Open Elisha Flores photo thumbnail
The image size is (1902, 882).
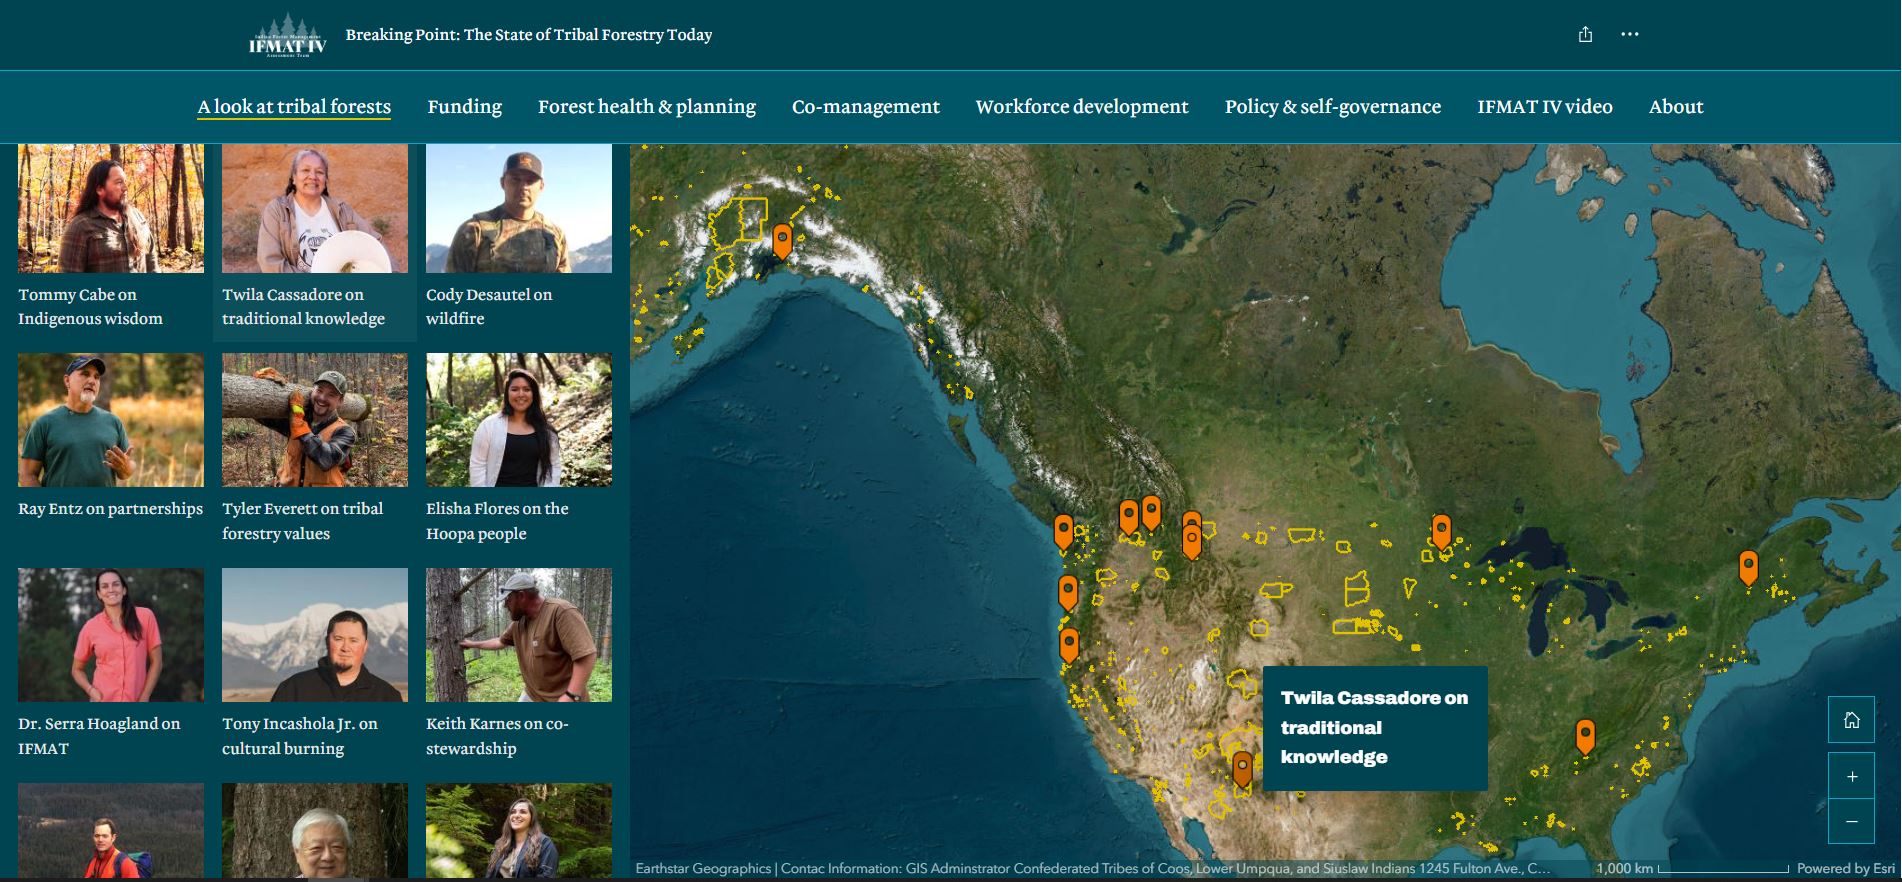click(519, 420)
